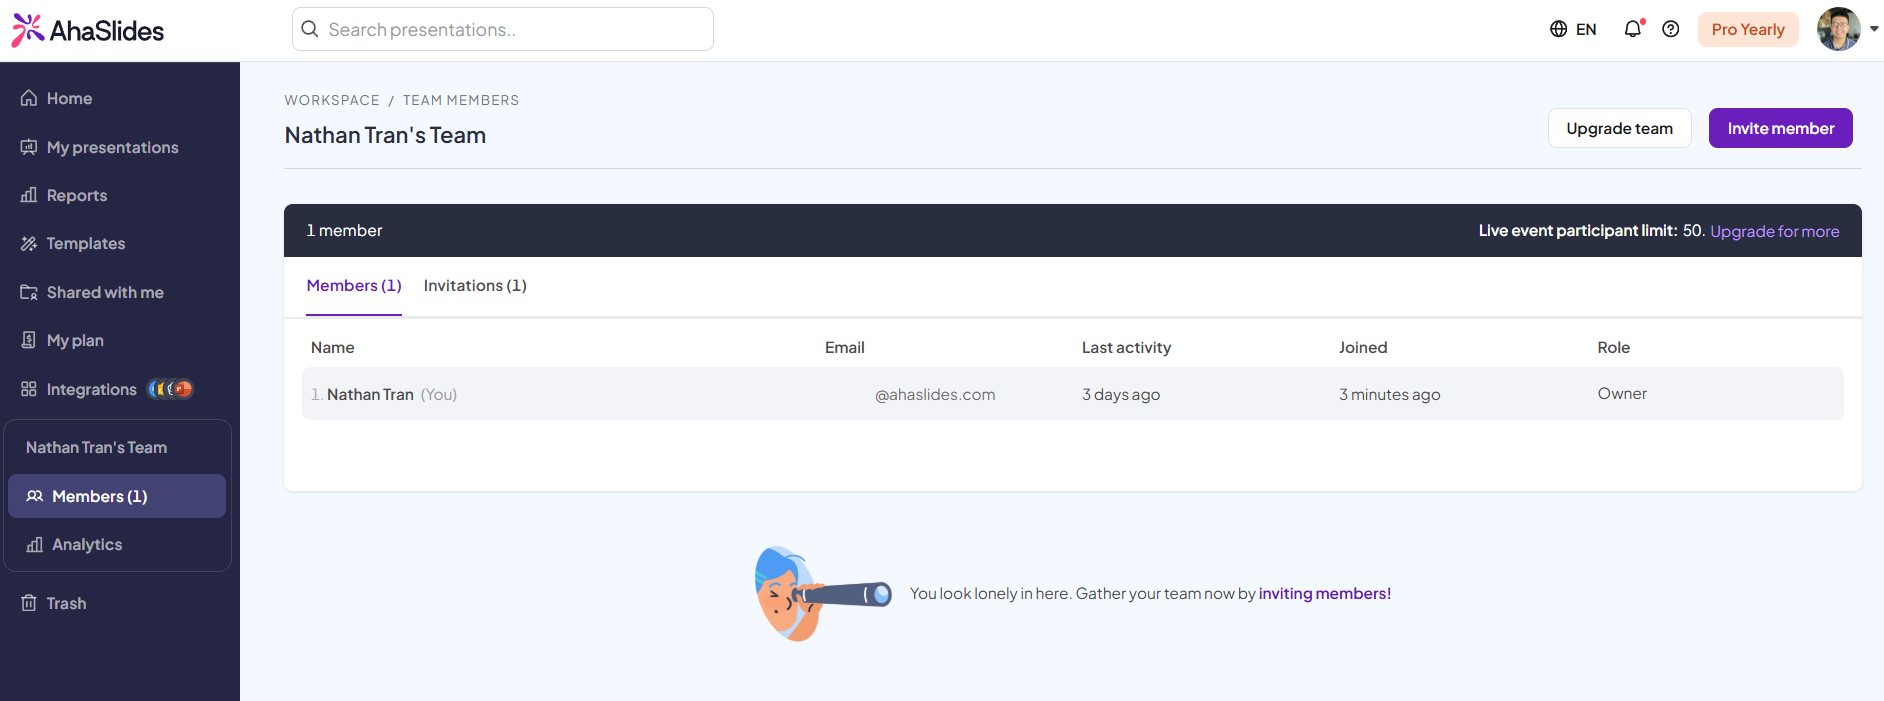Screen dimensions: 1884x701
Task: Open My presentations from sidebar
Action: [112, 147]
